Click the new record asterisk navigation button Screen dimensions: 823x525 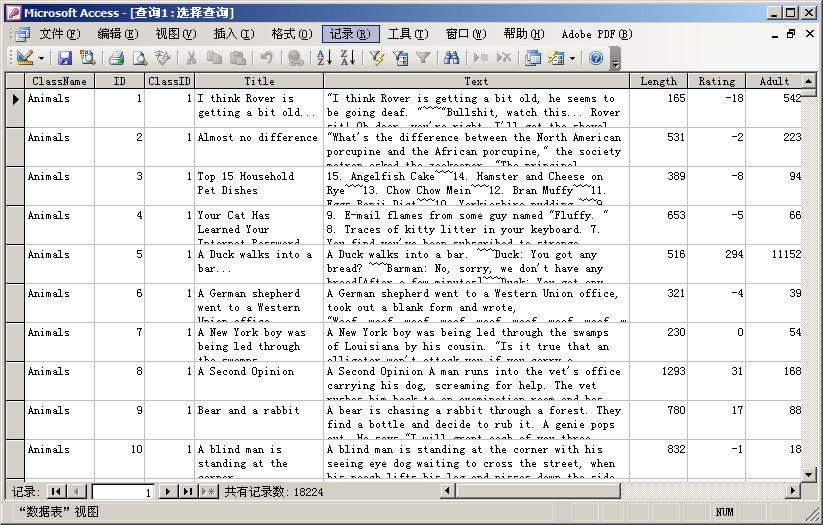point(208,492)
